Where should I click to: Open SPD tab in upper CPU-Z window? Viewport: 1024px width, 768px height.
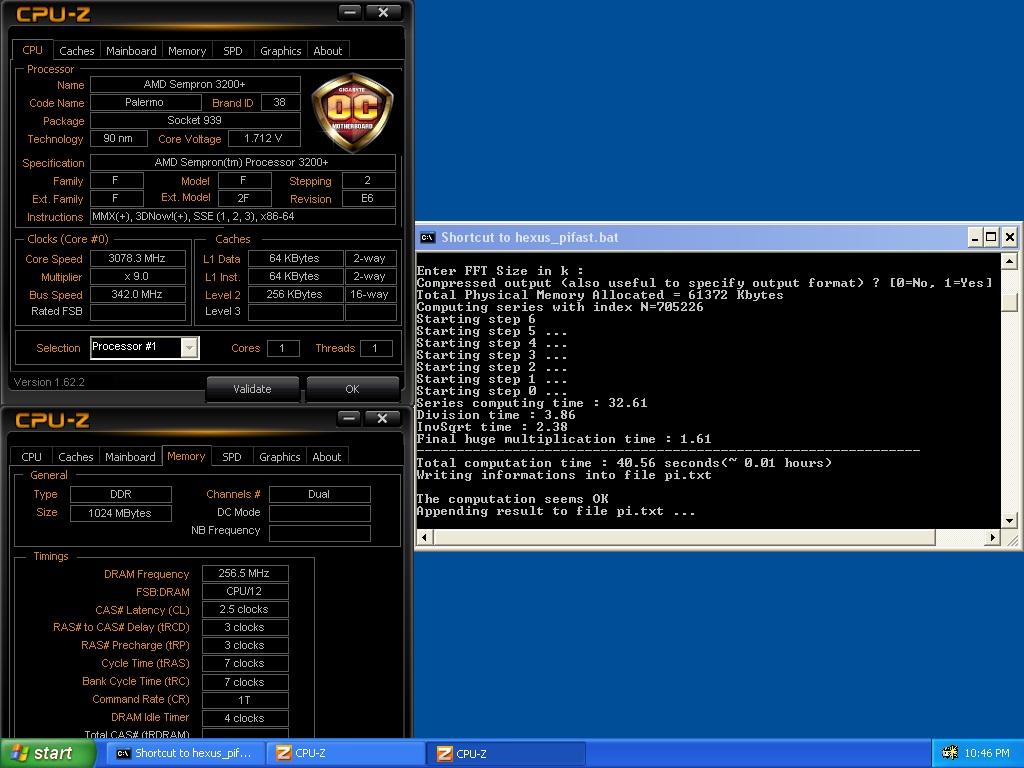(232, 51)
